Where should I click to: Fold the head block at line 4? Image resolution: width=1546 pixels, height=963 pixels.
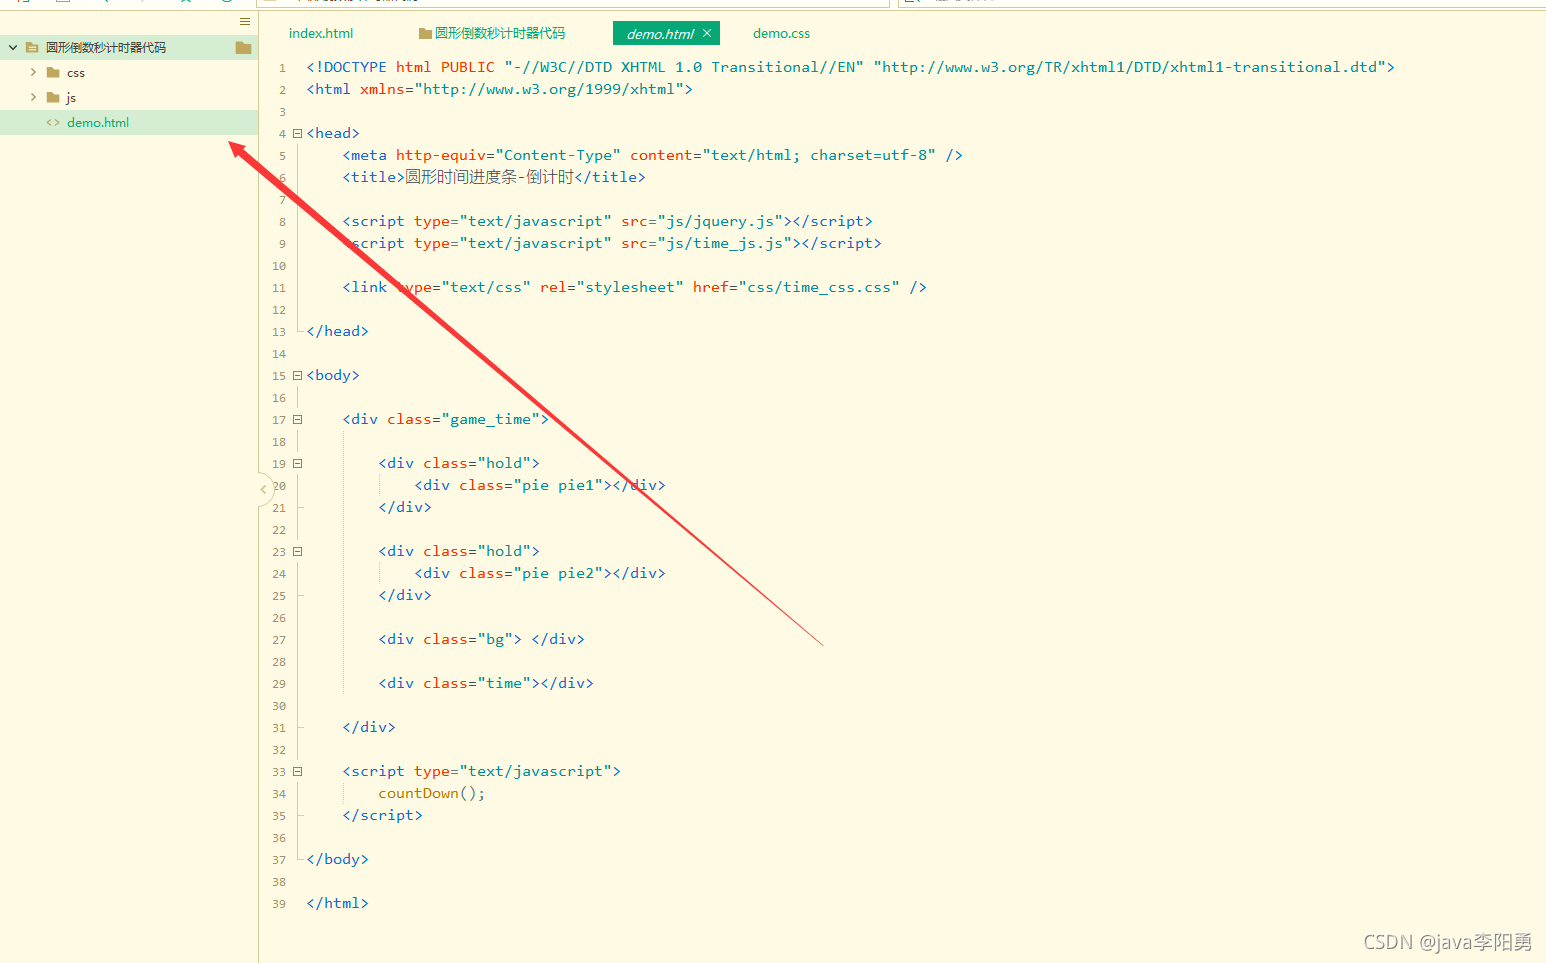(297, 133)
